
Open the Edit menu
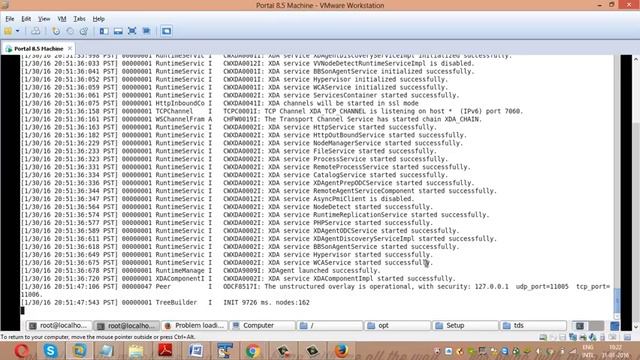pyautogui.click(x=26, y=19)
